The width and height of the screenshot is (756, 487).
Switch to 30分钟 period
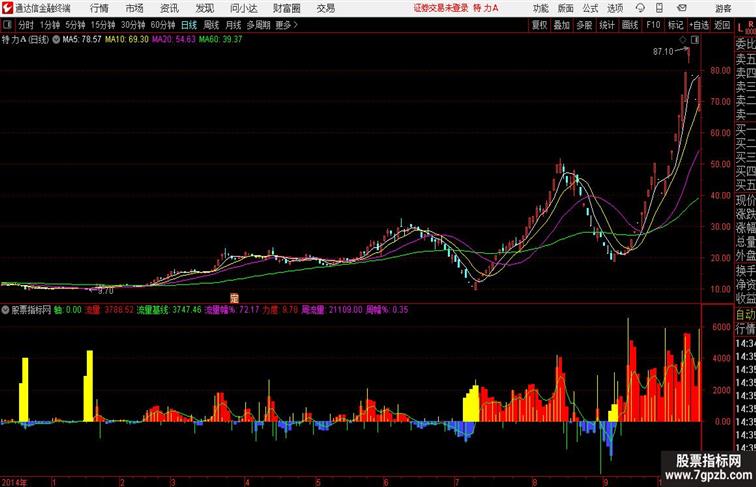(133, 25)
